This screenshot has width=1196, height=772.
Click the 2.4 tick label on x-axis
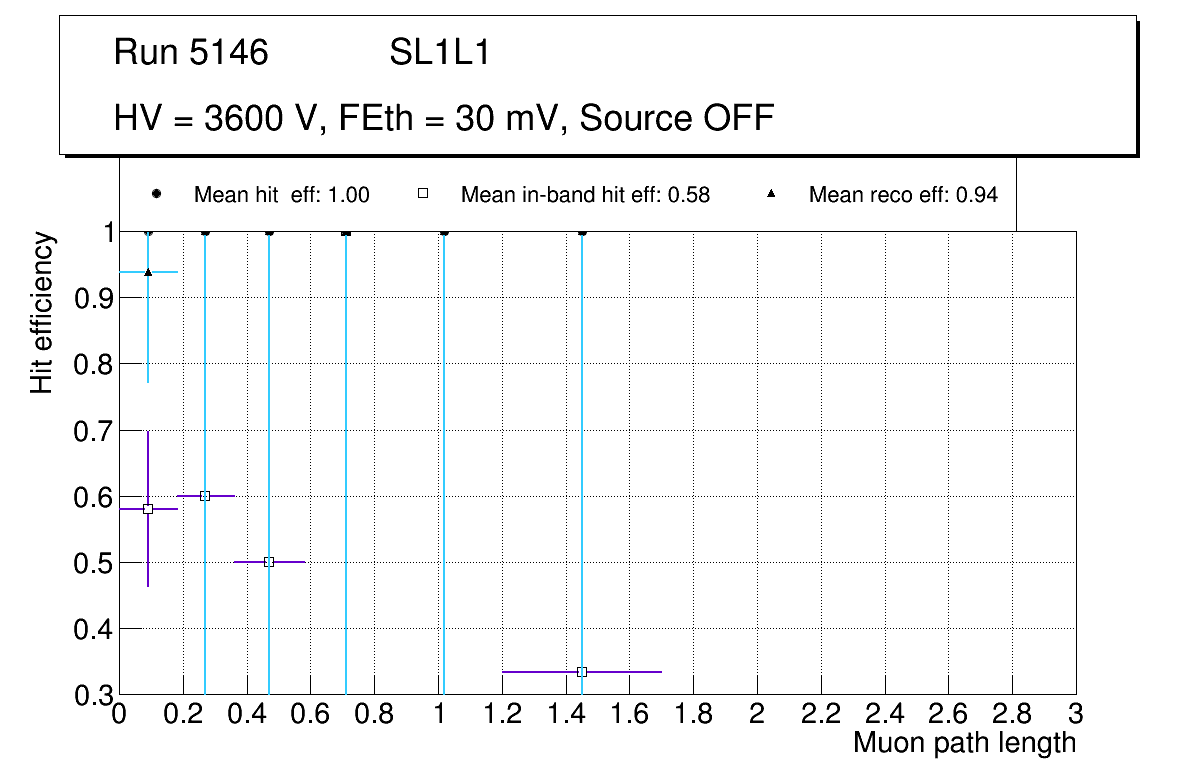(x=885, y=714)
